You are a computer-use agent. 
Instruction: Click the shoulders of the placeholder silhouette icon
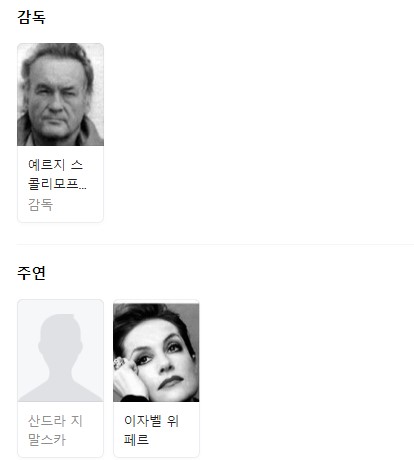[x=60, y=388]
